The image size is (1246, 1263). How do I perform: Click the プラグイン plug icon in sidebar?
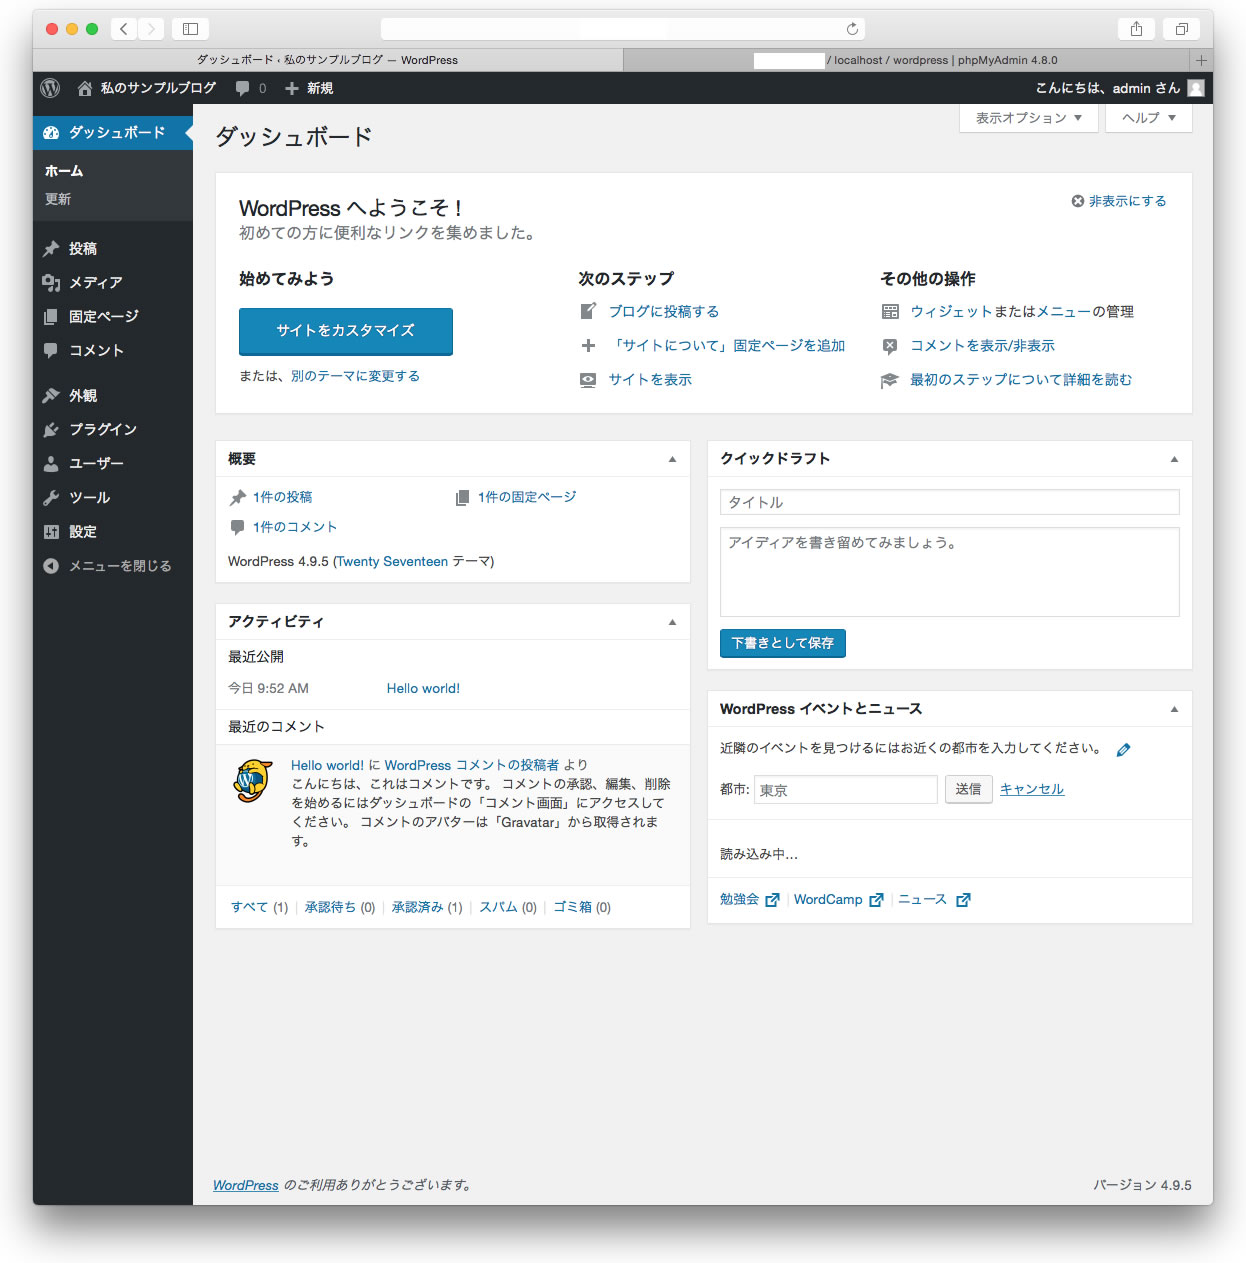click(51, 429)
